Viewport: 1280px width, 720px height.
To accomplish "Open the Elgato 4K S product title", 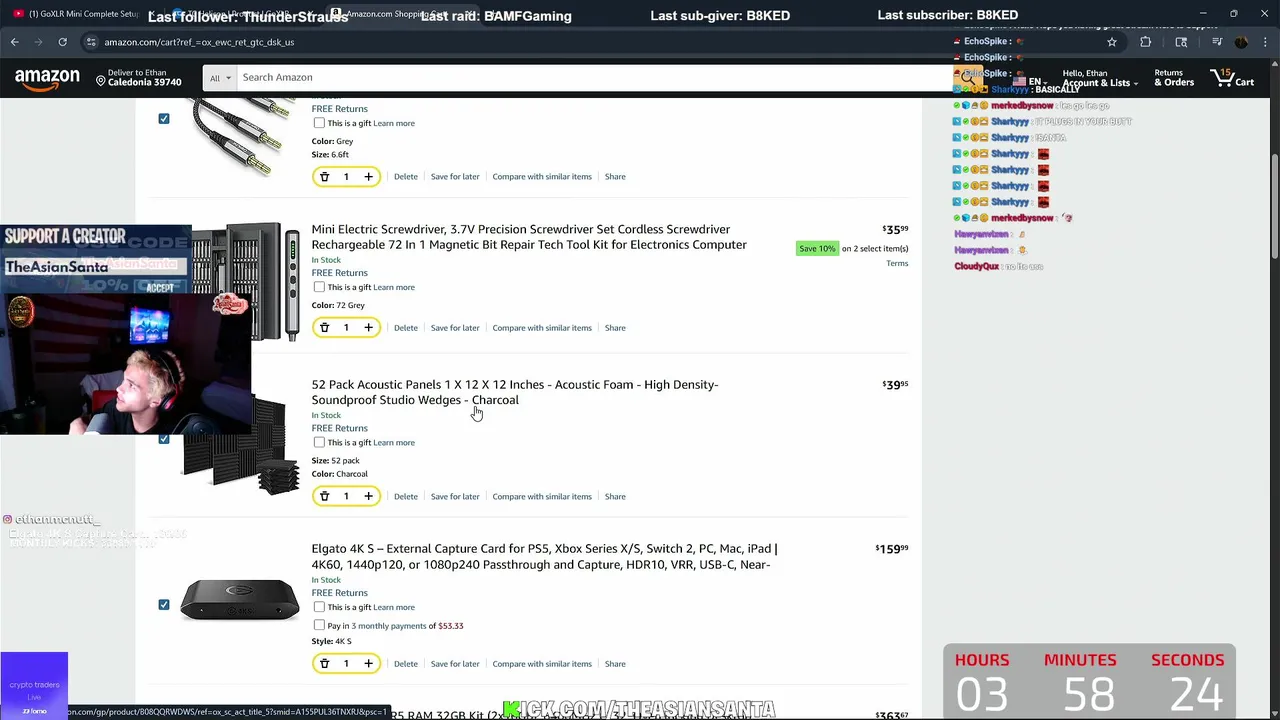I will 544,557.
